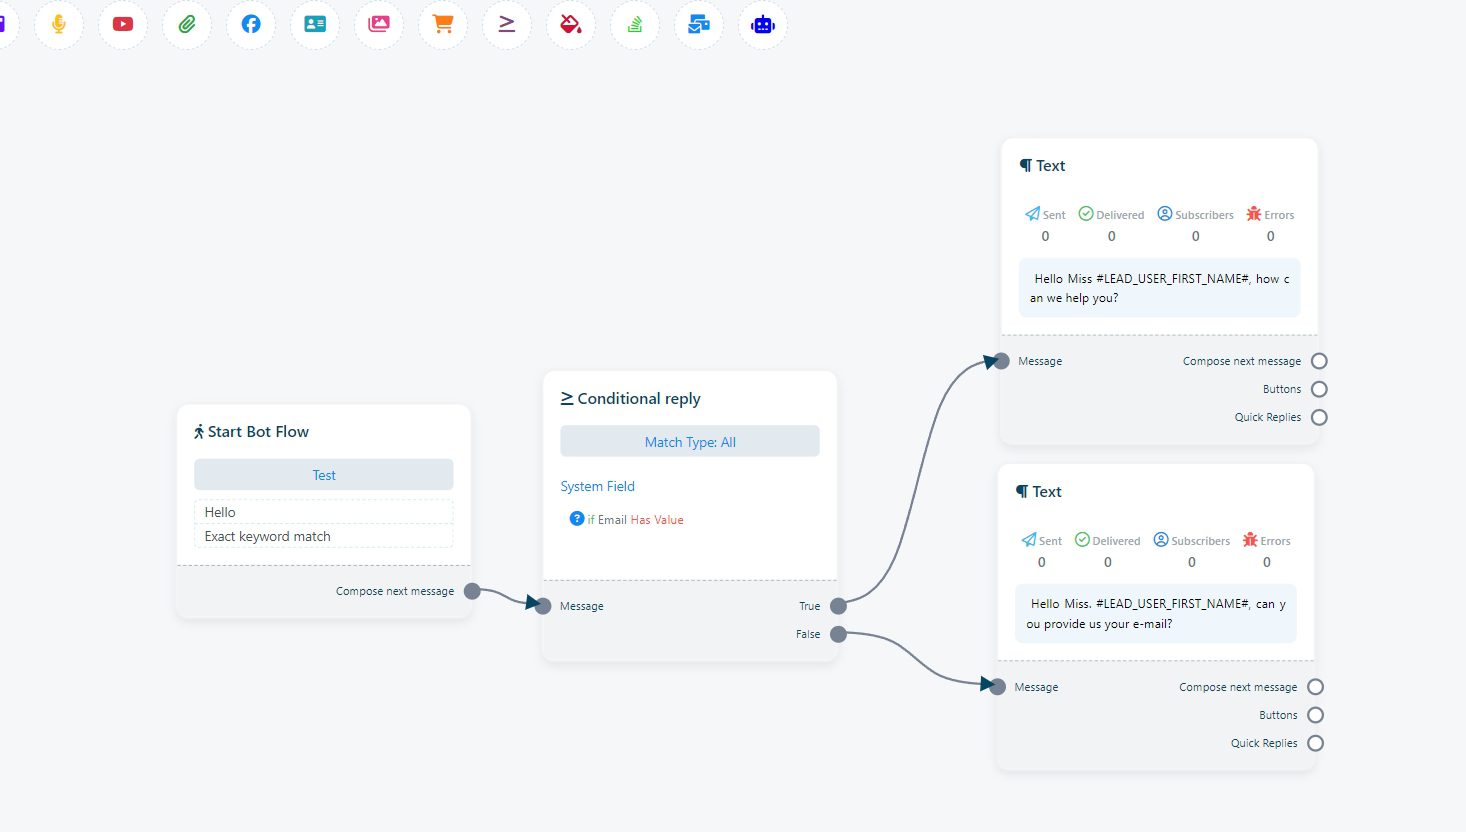Screen dimensions: 1466x832
Task: Click the False output connector on Conditional reply
Action: tap(838, 634)
